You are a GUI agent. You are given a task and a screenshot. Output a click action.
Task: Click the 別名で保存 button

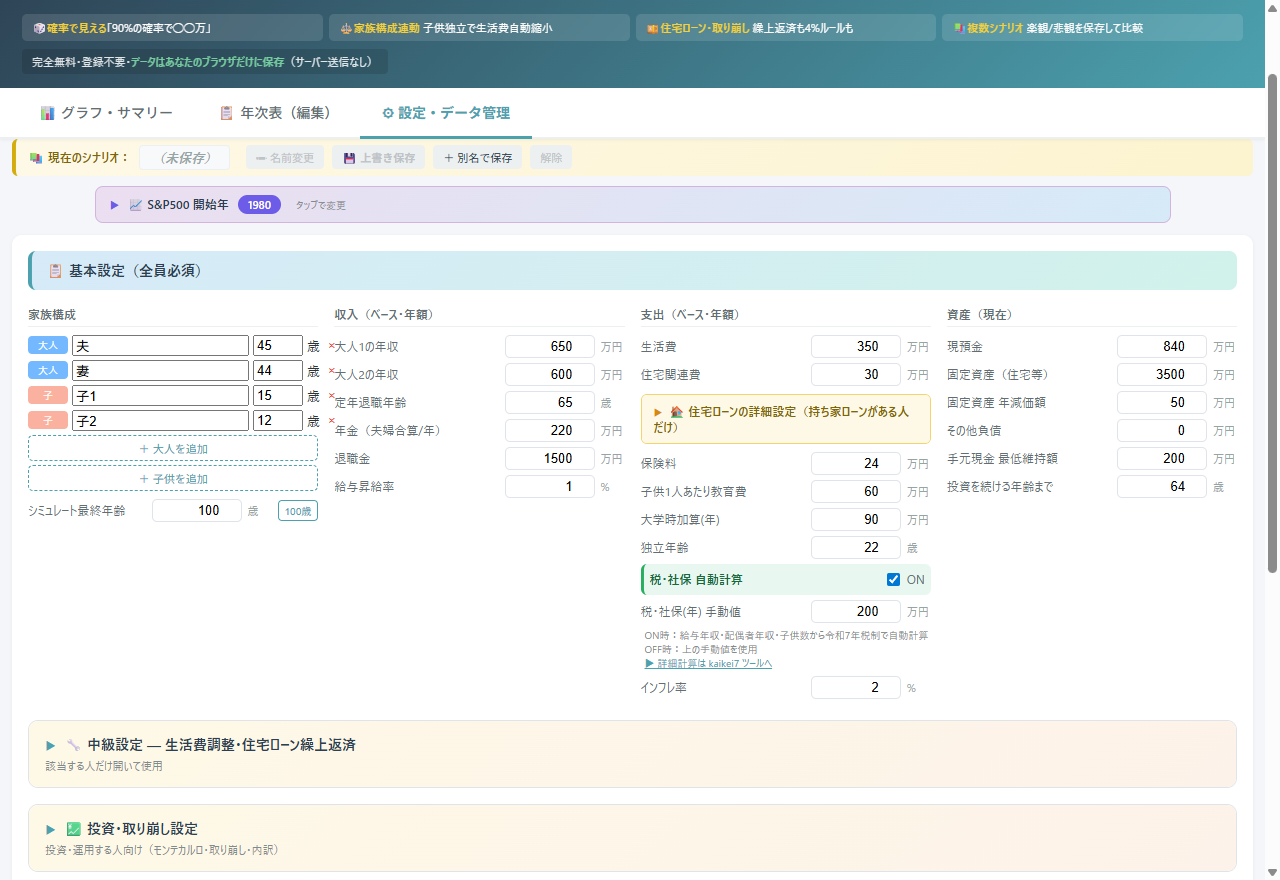click(478, 158)
